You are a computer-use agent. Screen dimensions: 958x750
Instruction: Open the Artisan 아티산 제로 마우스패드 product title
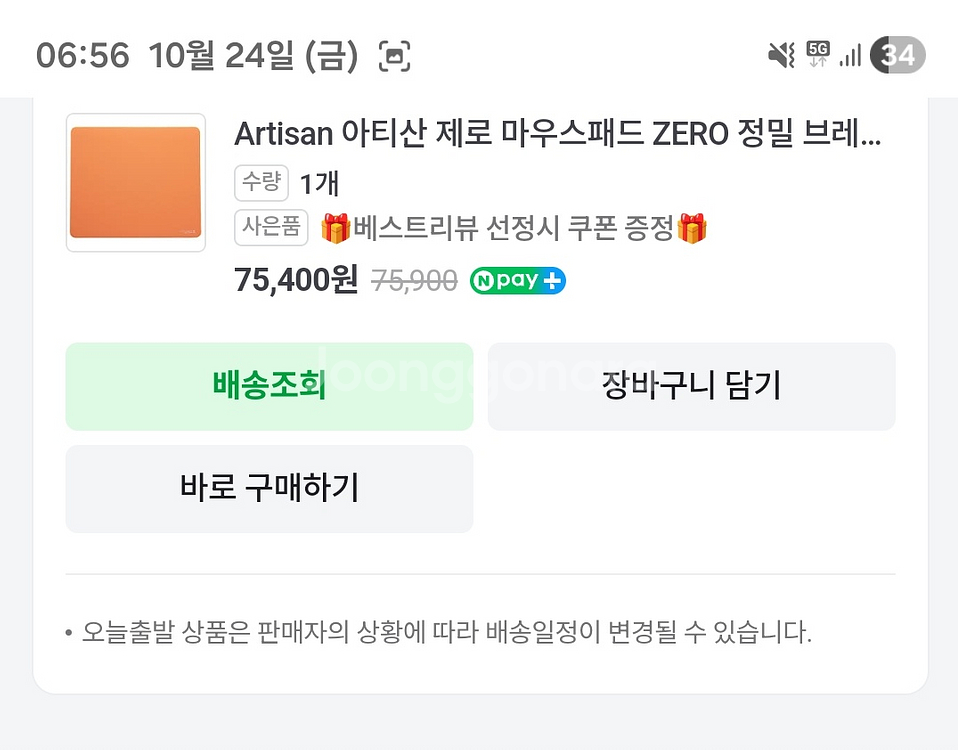point(557,134)
